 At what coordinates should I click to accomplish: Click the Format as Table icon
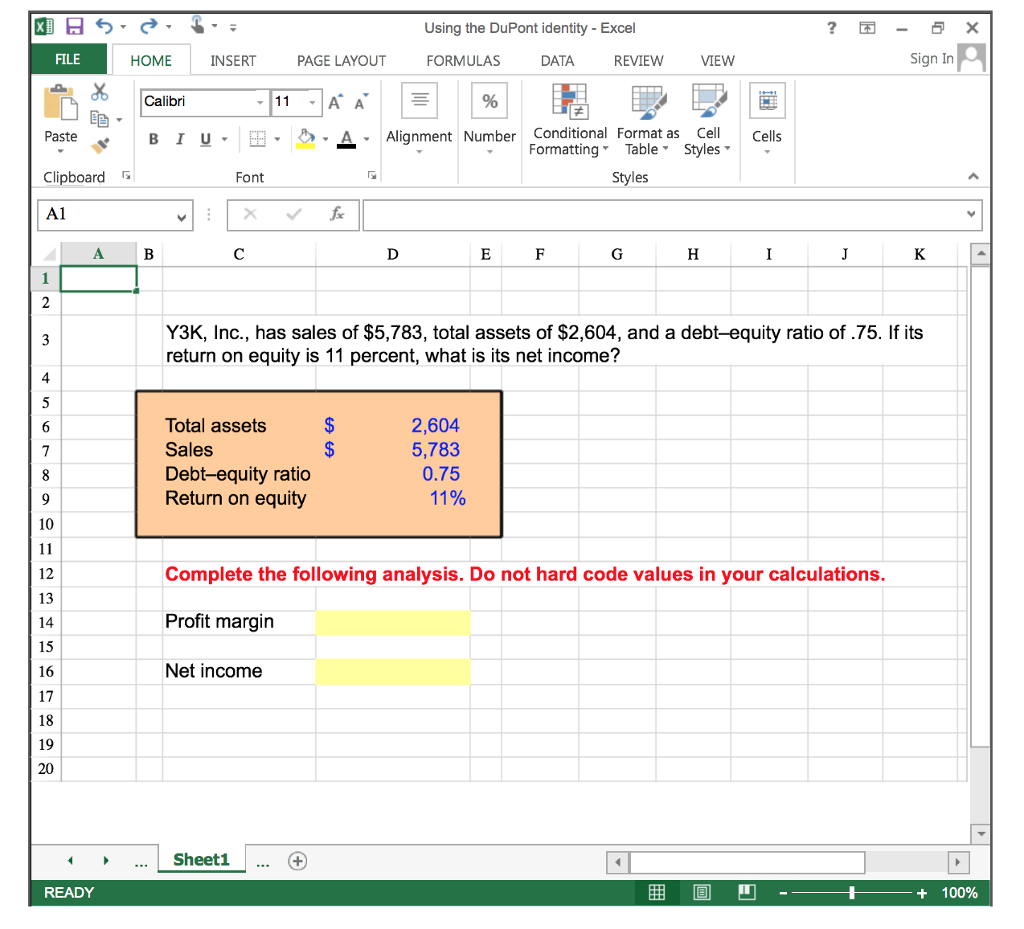pos(647,102)
